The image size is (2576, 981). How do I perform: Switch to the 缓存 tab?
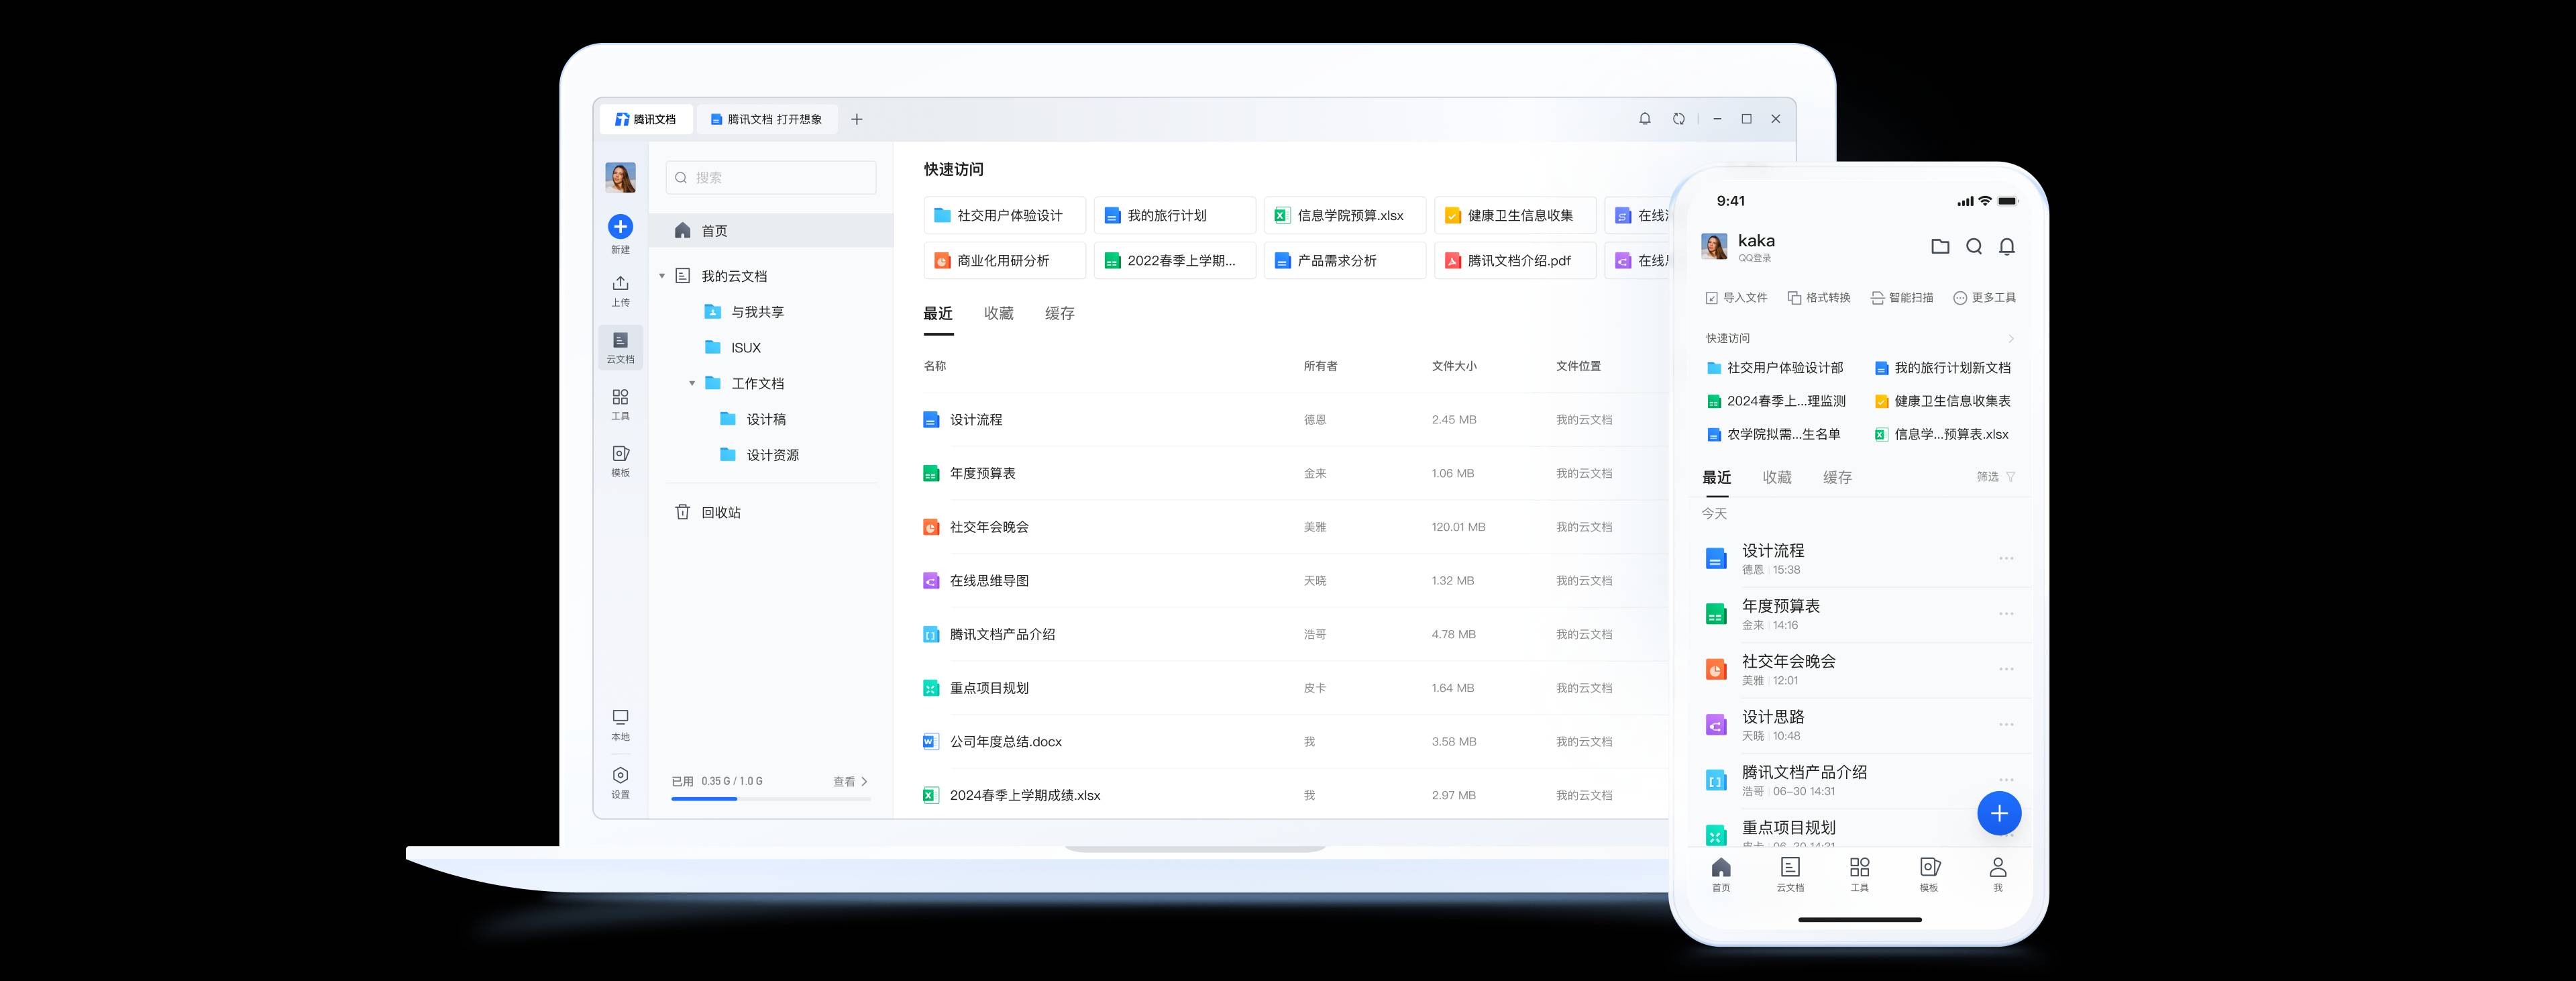point(1060,313)
